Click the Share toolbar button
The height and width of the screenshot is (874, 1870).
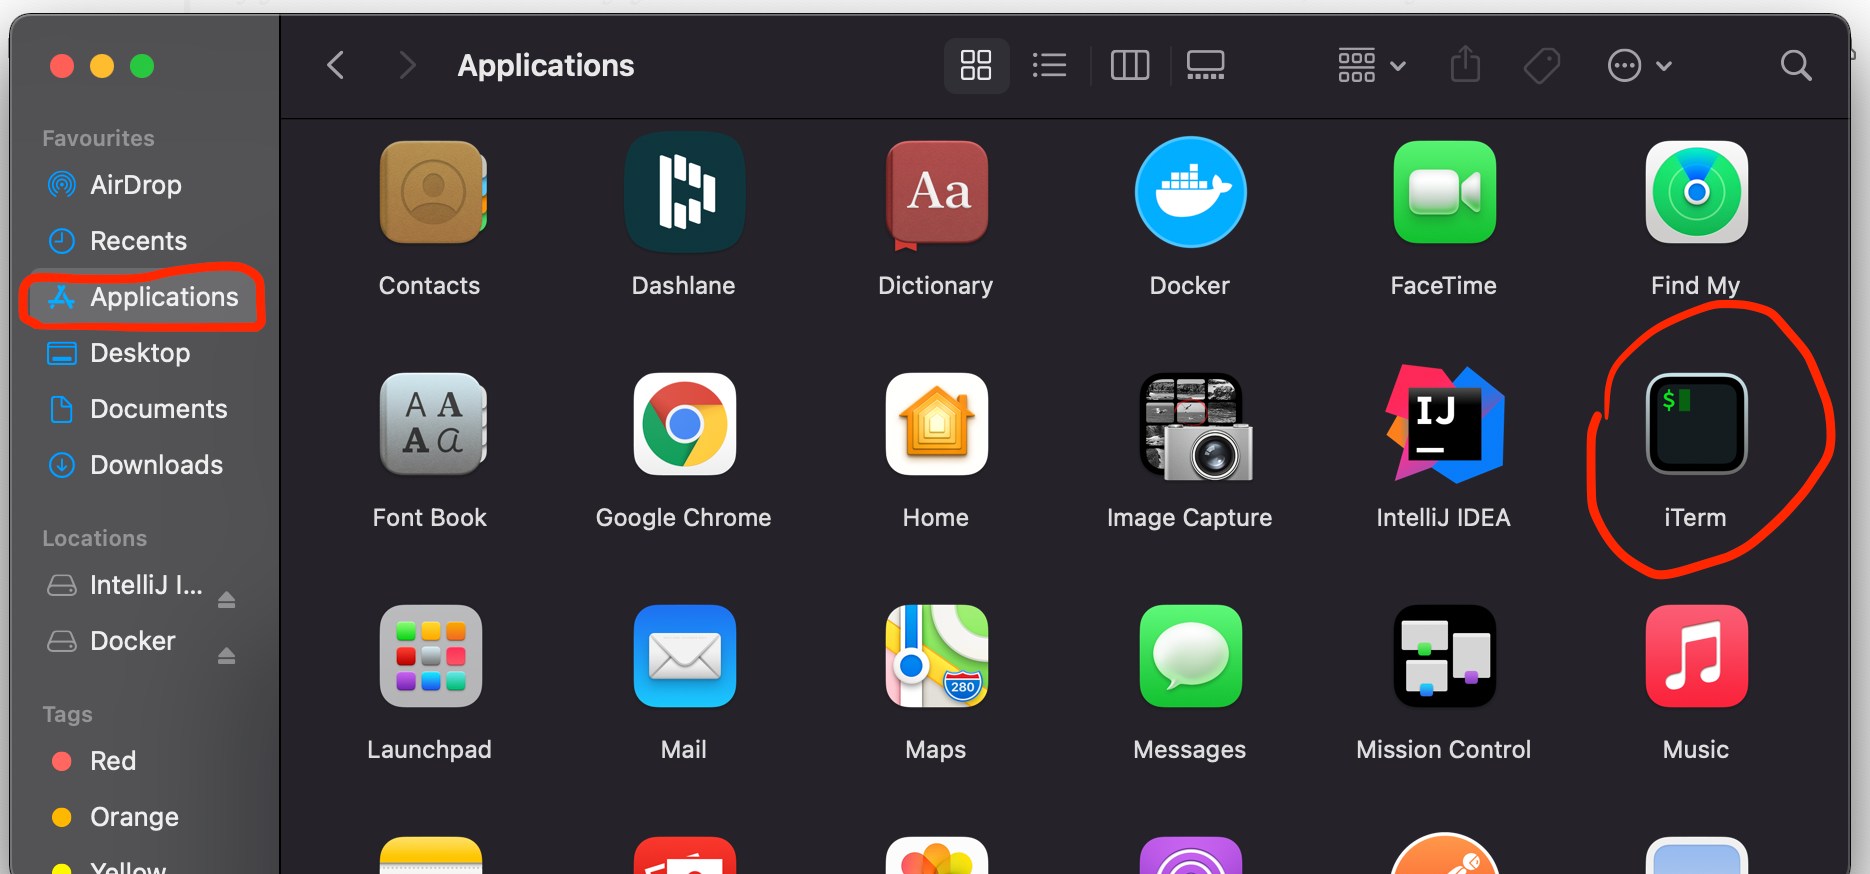click(1465, 66)
